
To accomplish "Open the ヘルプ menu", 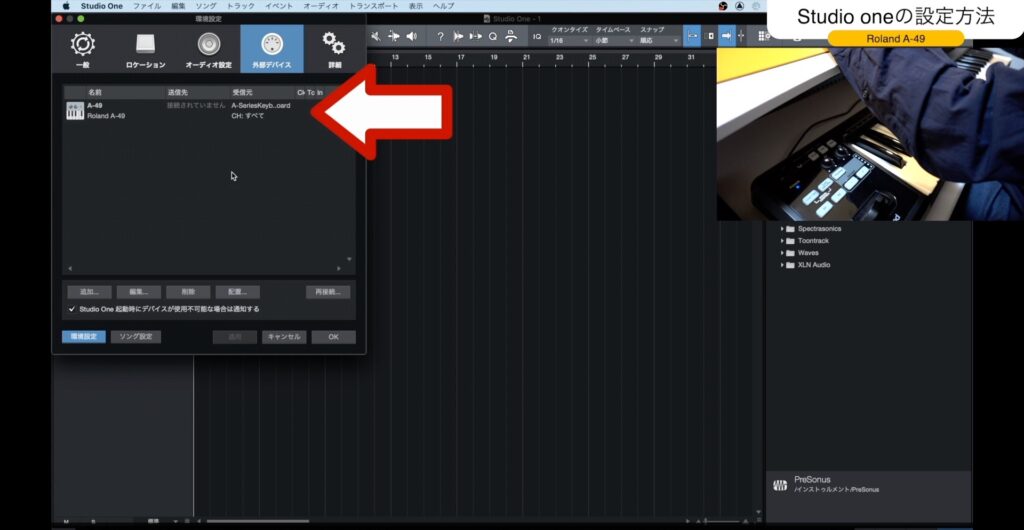I will [x=443, y=6].
